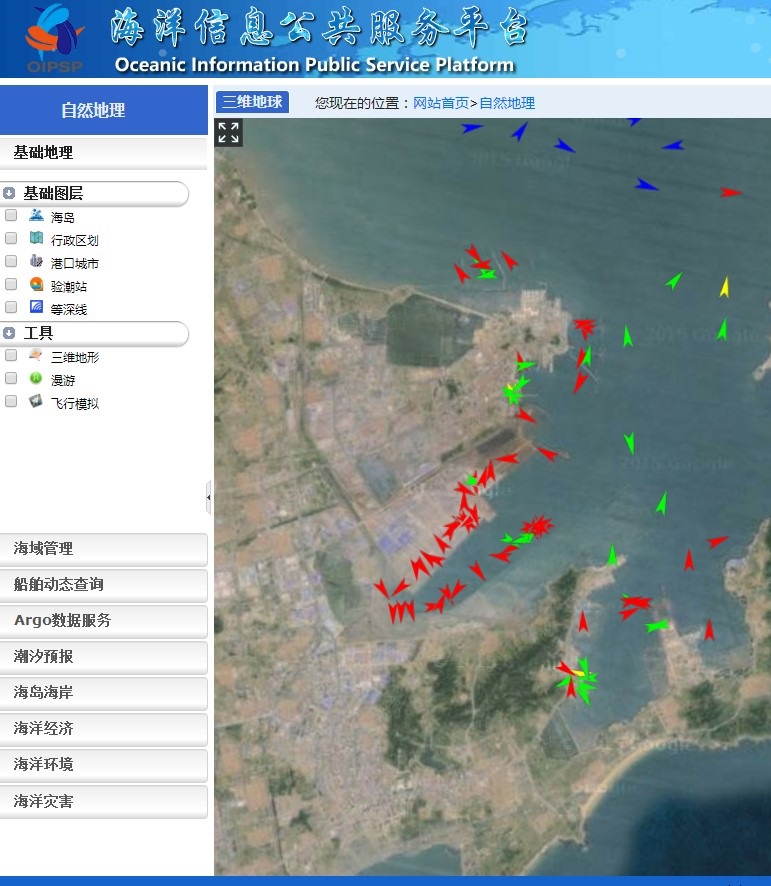The width and height of the screenshot is (771, 886).
Task: Click the 等深线 contour icon
Action: click(36, 307)
